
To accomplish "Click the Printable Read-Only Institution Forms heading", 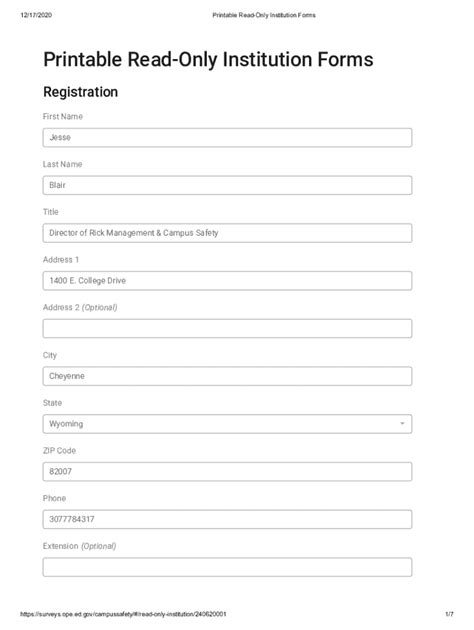I will (x=208, y=59).
